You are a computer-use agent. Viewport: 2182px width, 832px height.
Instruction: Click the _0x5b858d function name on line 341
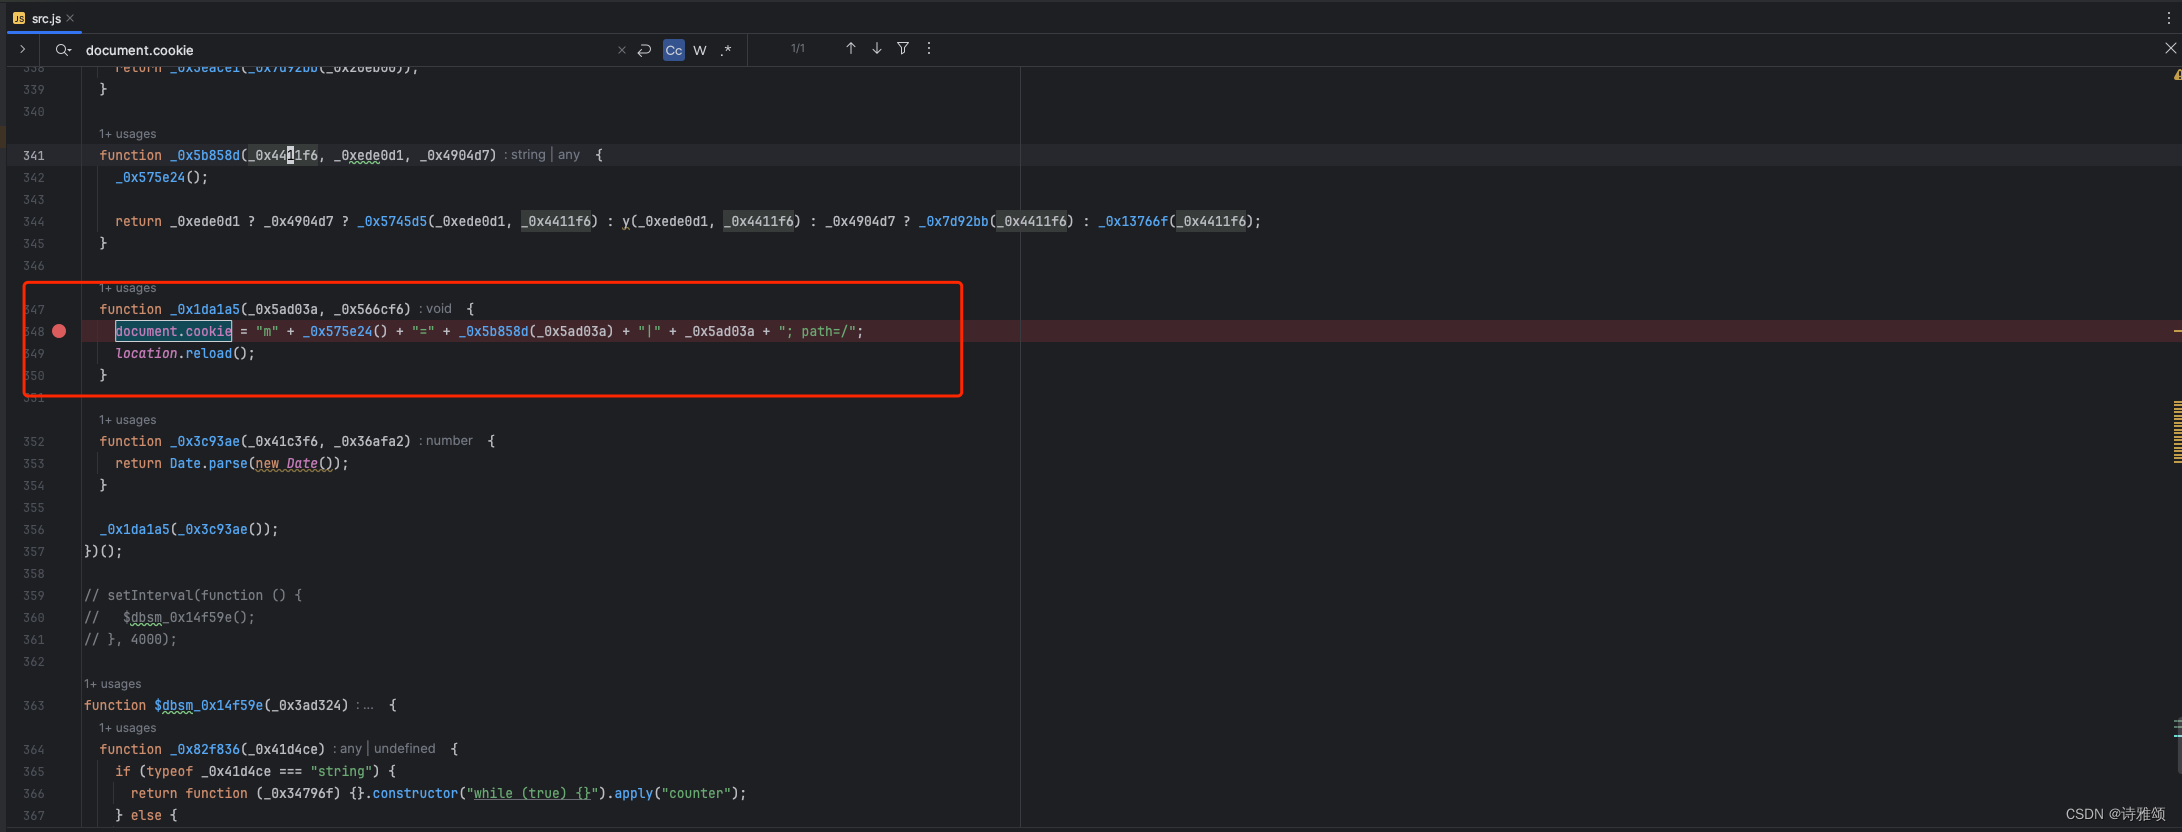[x=205, y=155]
